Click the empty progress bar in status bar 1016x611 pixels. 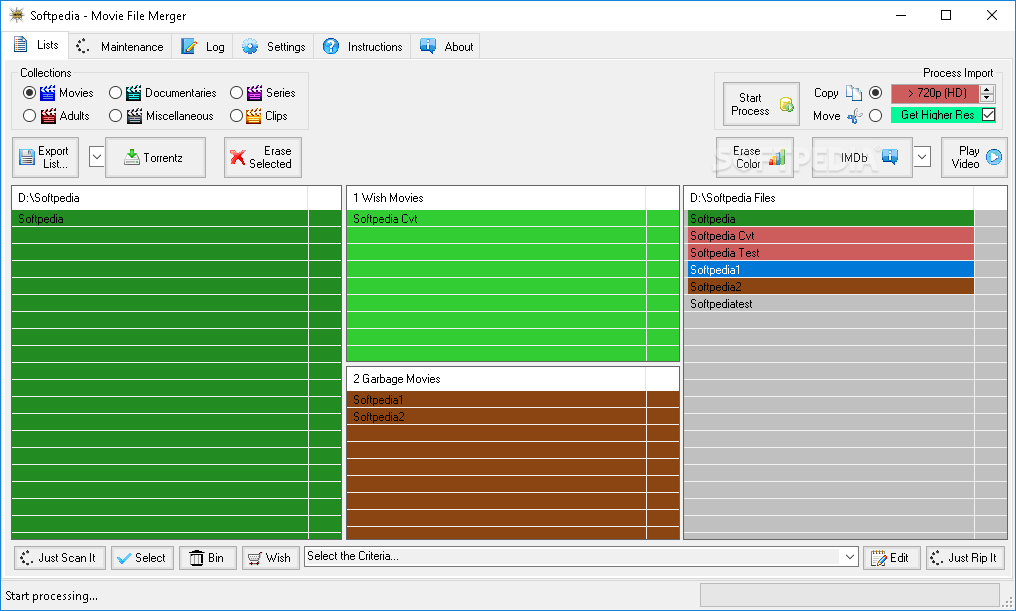(x=849, y=595)
